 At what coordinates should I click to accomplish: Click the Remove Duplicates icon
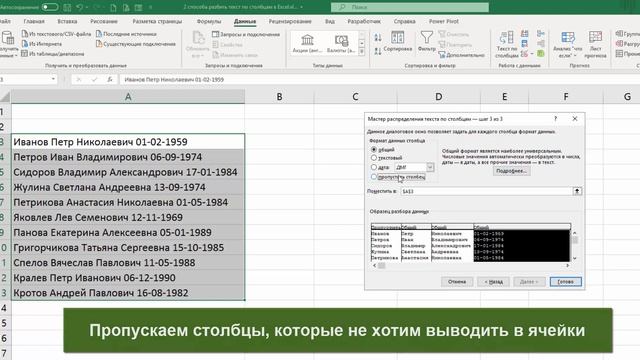(x=524, y=43)
